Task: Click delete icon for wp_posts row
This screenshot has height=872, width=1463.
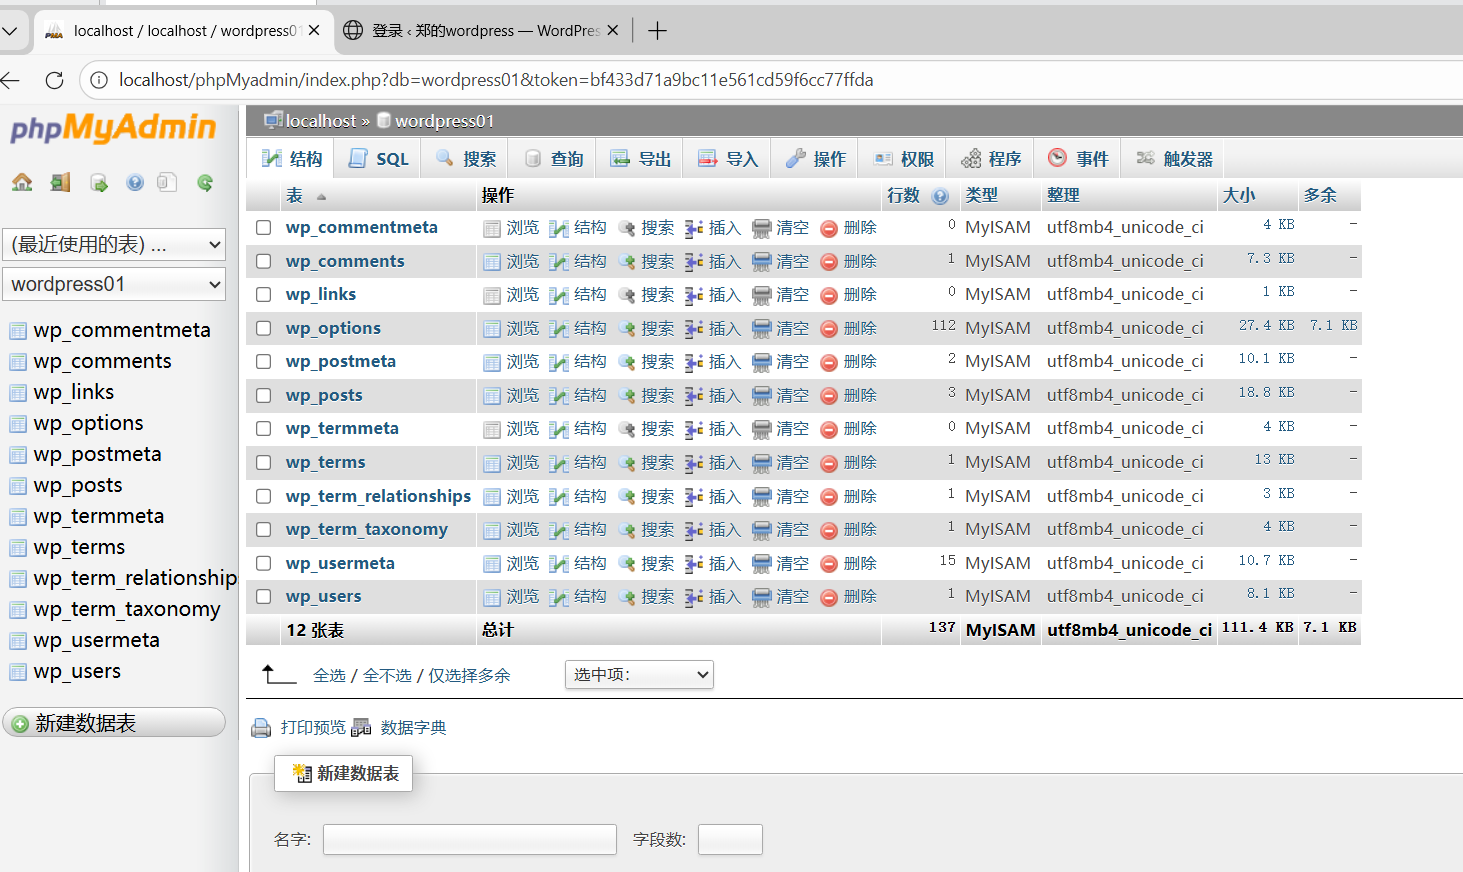Action: tap(829, 396)
